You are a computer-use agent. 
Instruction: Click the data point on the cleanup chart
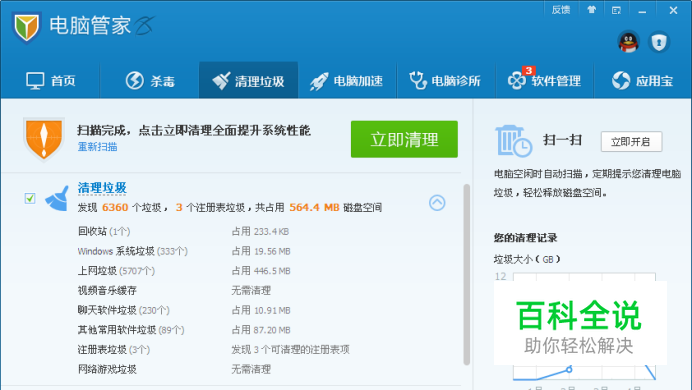[x=569, y=369]
